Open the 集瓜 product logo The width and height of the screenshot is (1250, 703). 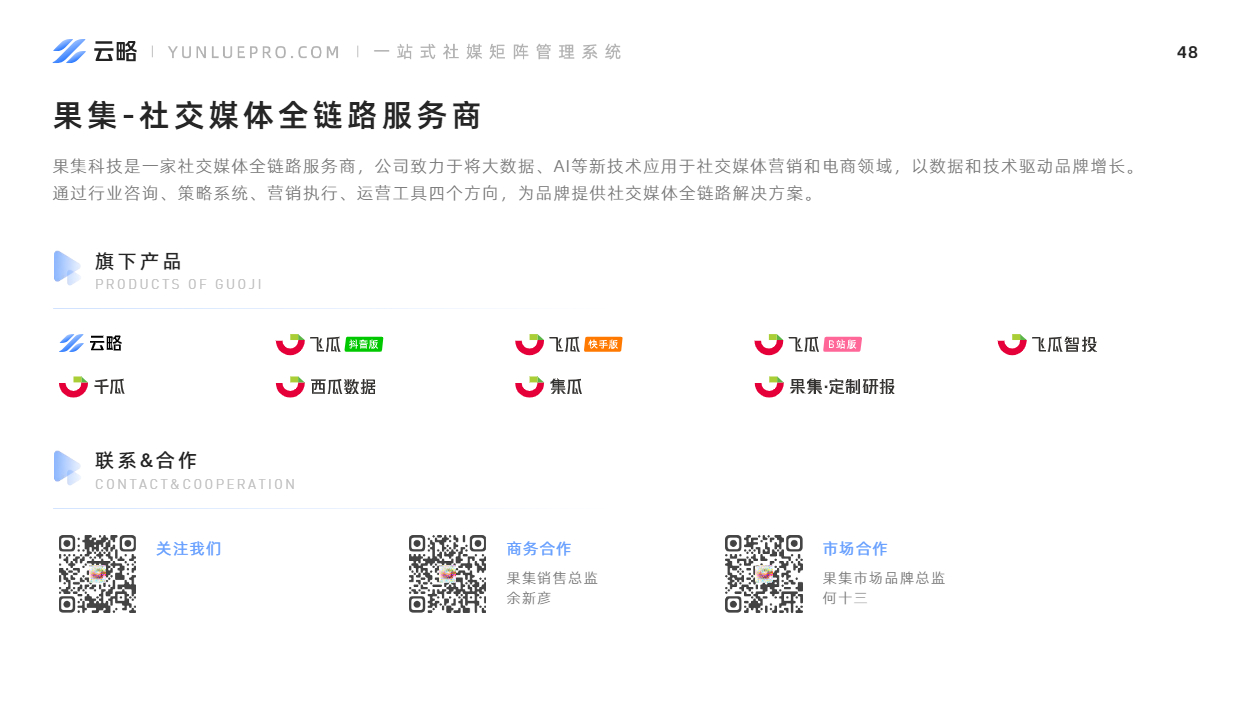pos(549,386)
